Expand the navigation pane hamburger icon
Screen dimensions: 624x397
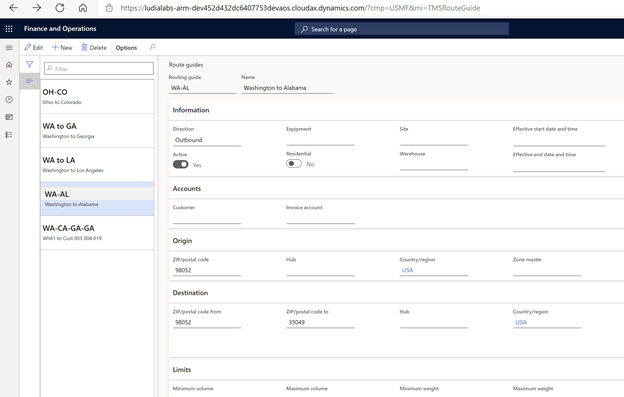(x=9, y=48)
